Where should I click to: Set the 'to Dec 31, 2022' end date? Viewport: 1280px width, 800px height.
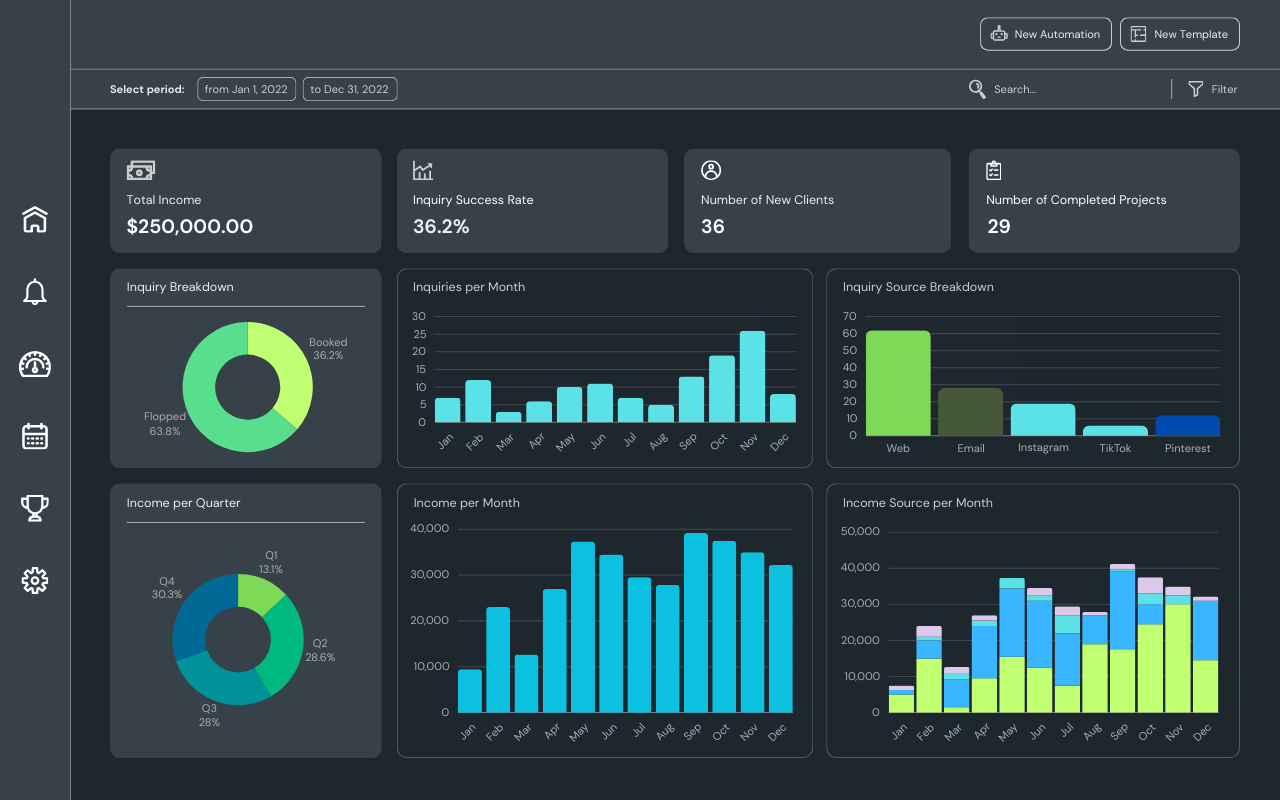(x=350, y=89)
